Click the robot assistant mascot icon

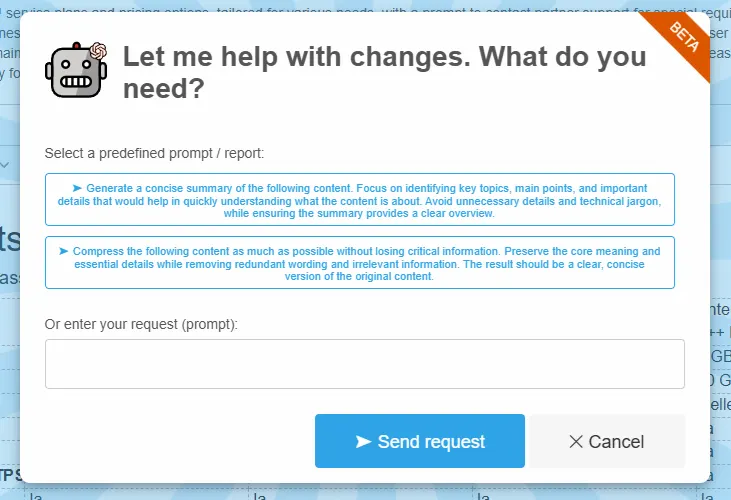(x=76, y=70)
